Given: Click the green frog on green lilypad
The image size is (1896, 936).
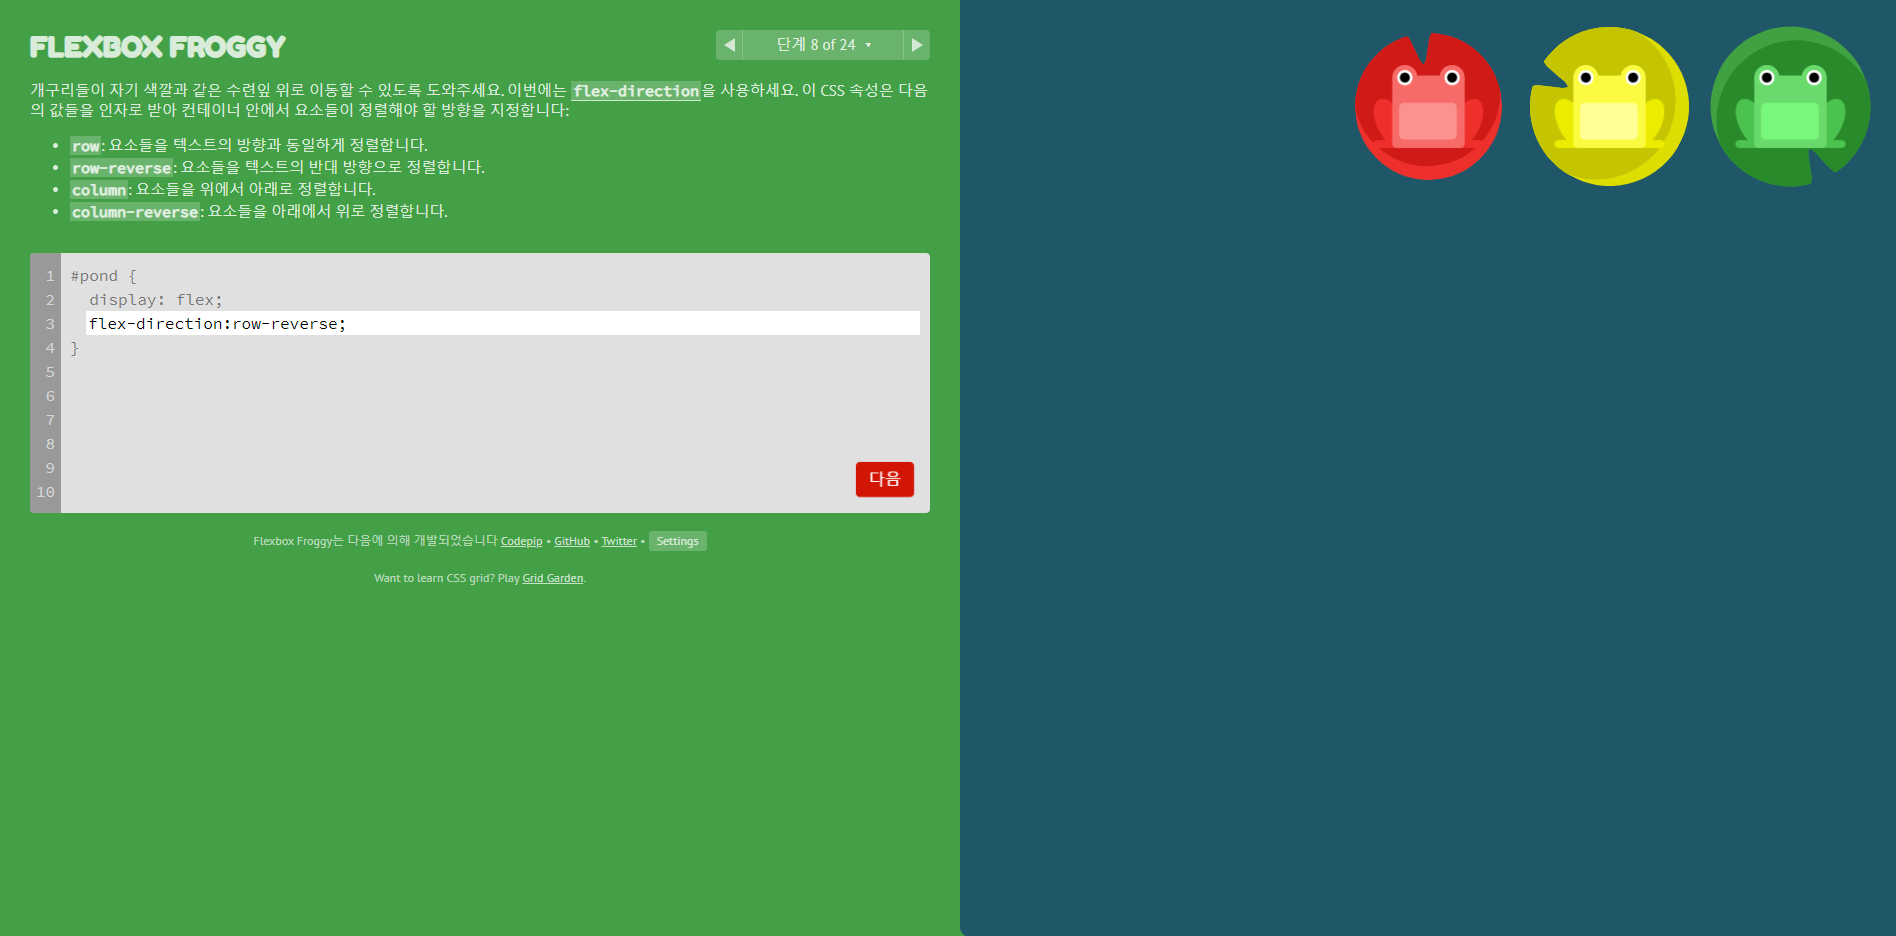Looking at the screenshot, I should coord(1790,106).
